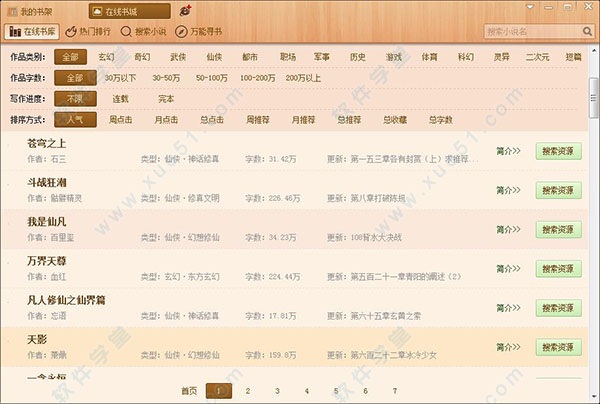Sort by 总字数
Image resolution: width=600 pixels, height=404 pixels.
point(440,120)
